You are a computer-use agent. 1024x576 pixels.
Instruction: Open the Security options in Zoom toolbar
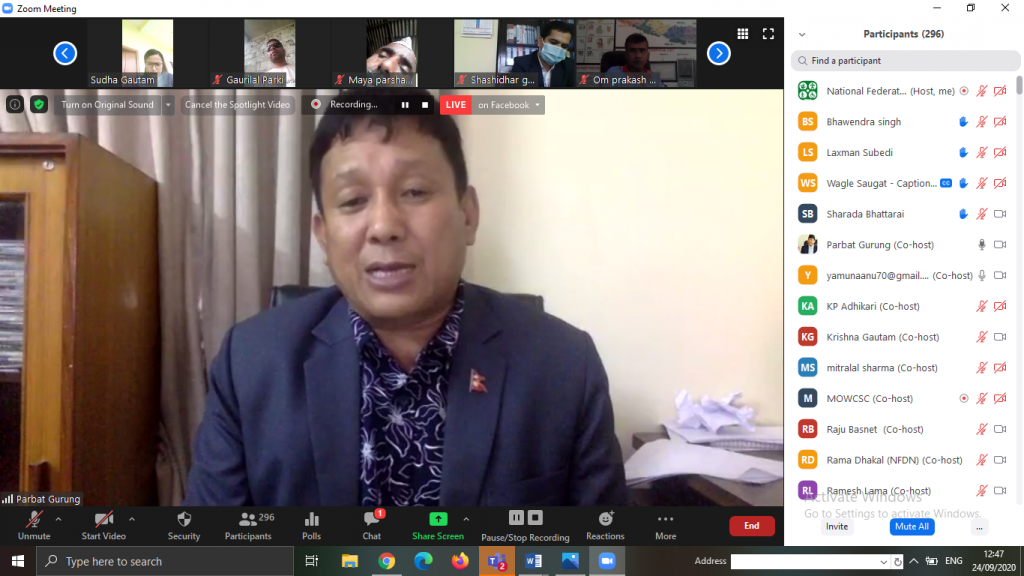pos(184,525)
